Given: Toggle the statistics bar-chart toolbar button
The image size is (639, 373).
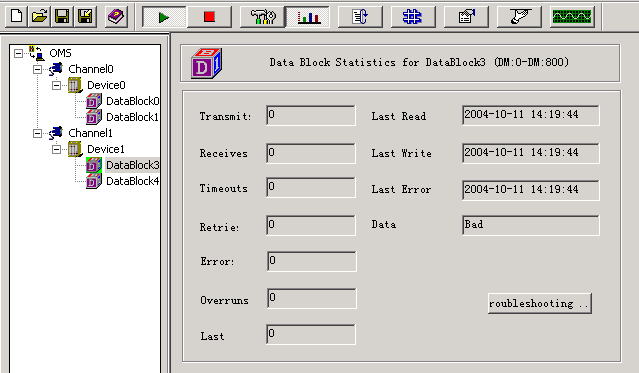Looking at the screenshot, I should 308,17.
